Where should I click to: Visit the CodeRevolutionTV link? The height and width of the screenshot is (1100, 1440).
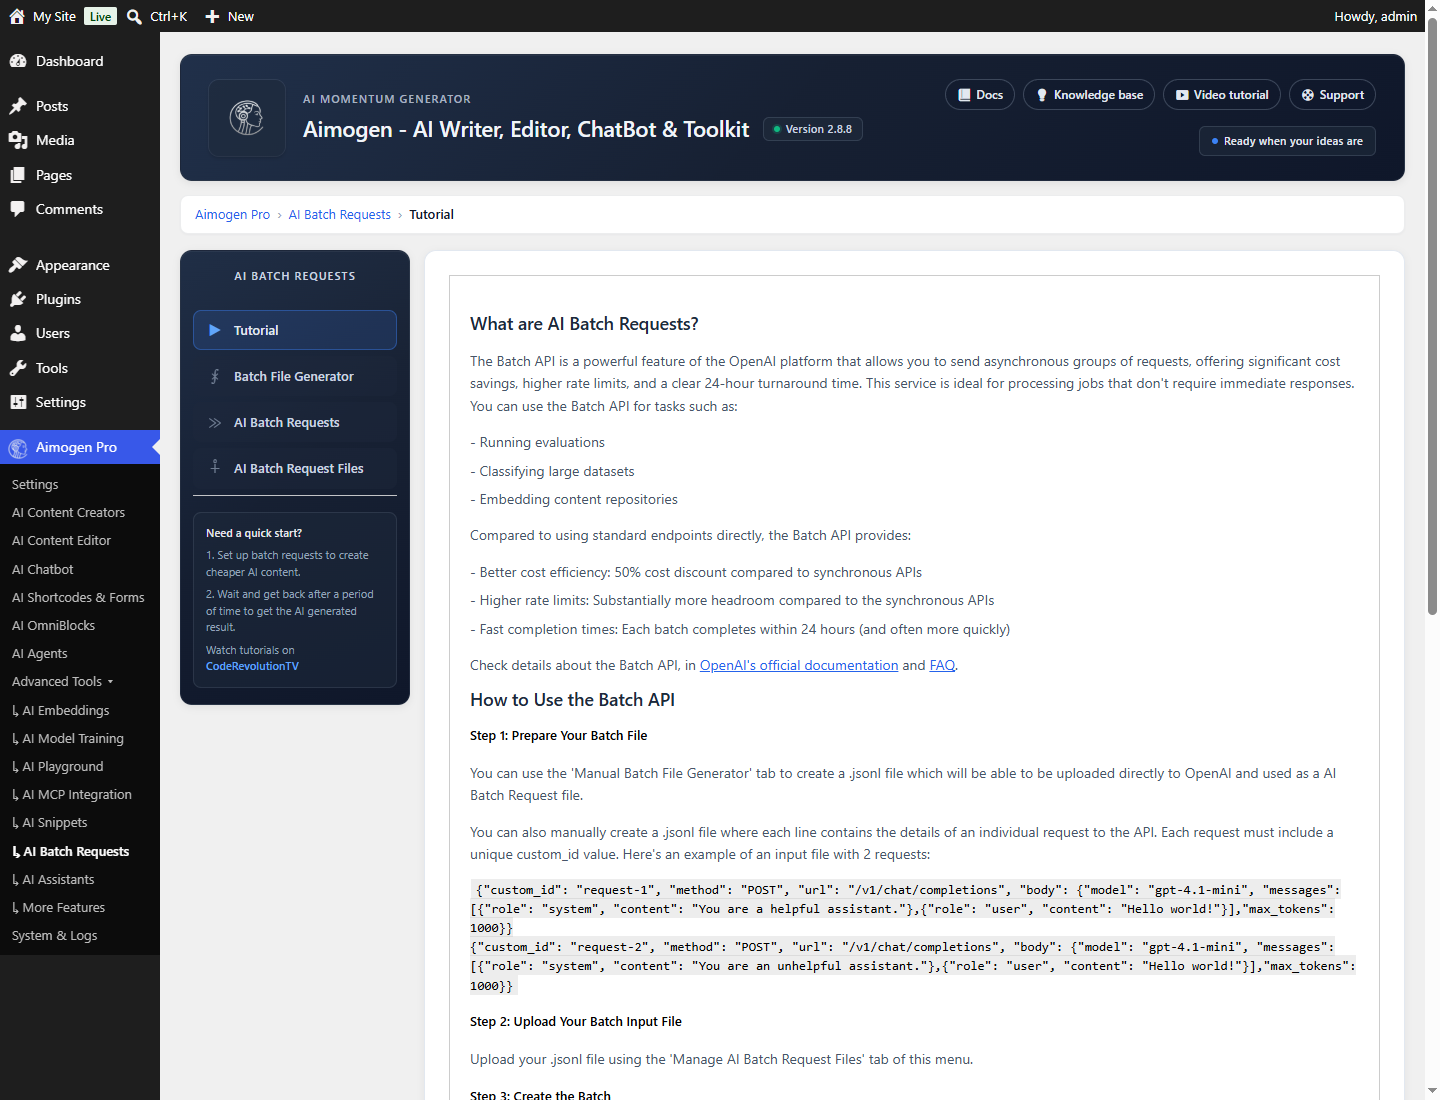coord(252,666)
